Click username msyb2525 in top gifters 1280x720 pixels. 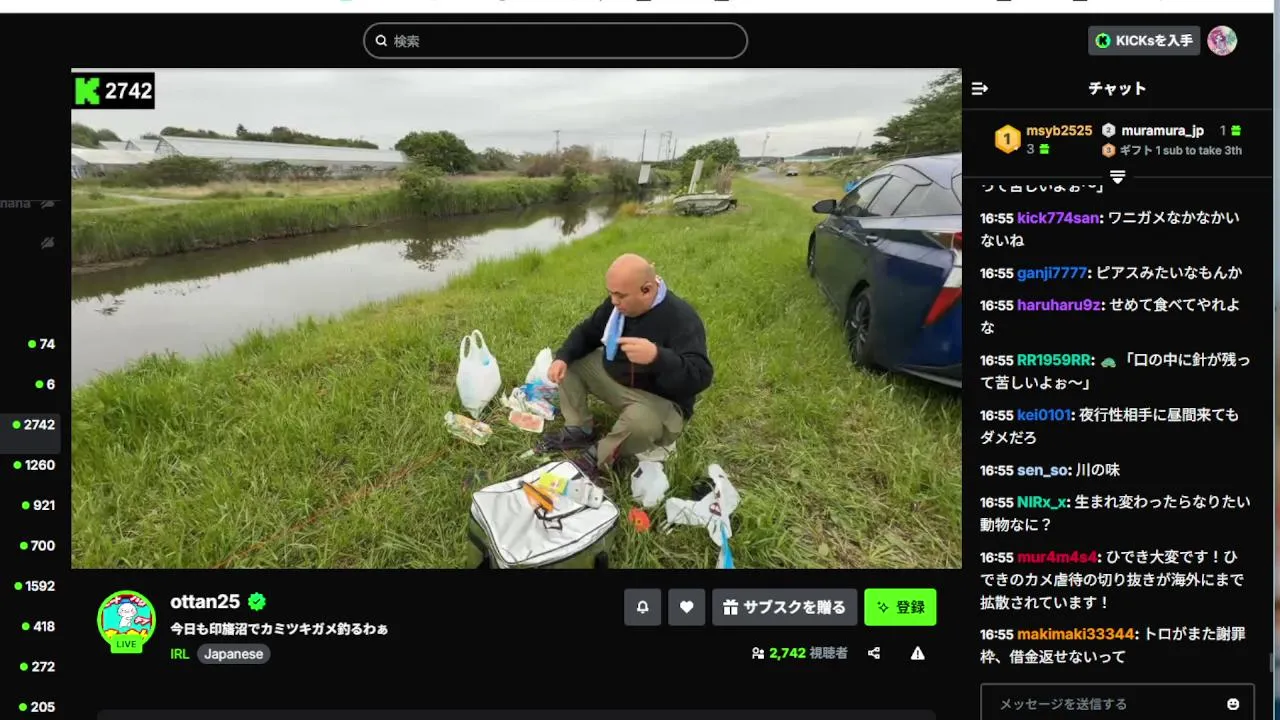[1059, 131]
